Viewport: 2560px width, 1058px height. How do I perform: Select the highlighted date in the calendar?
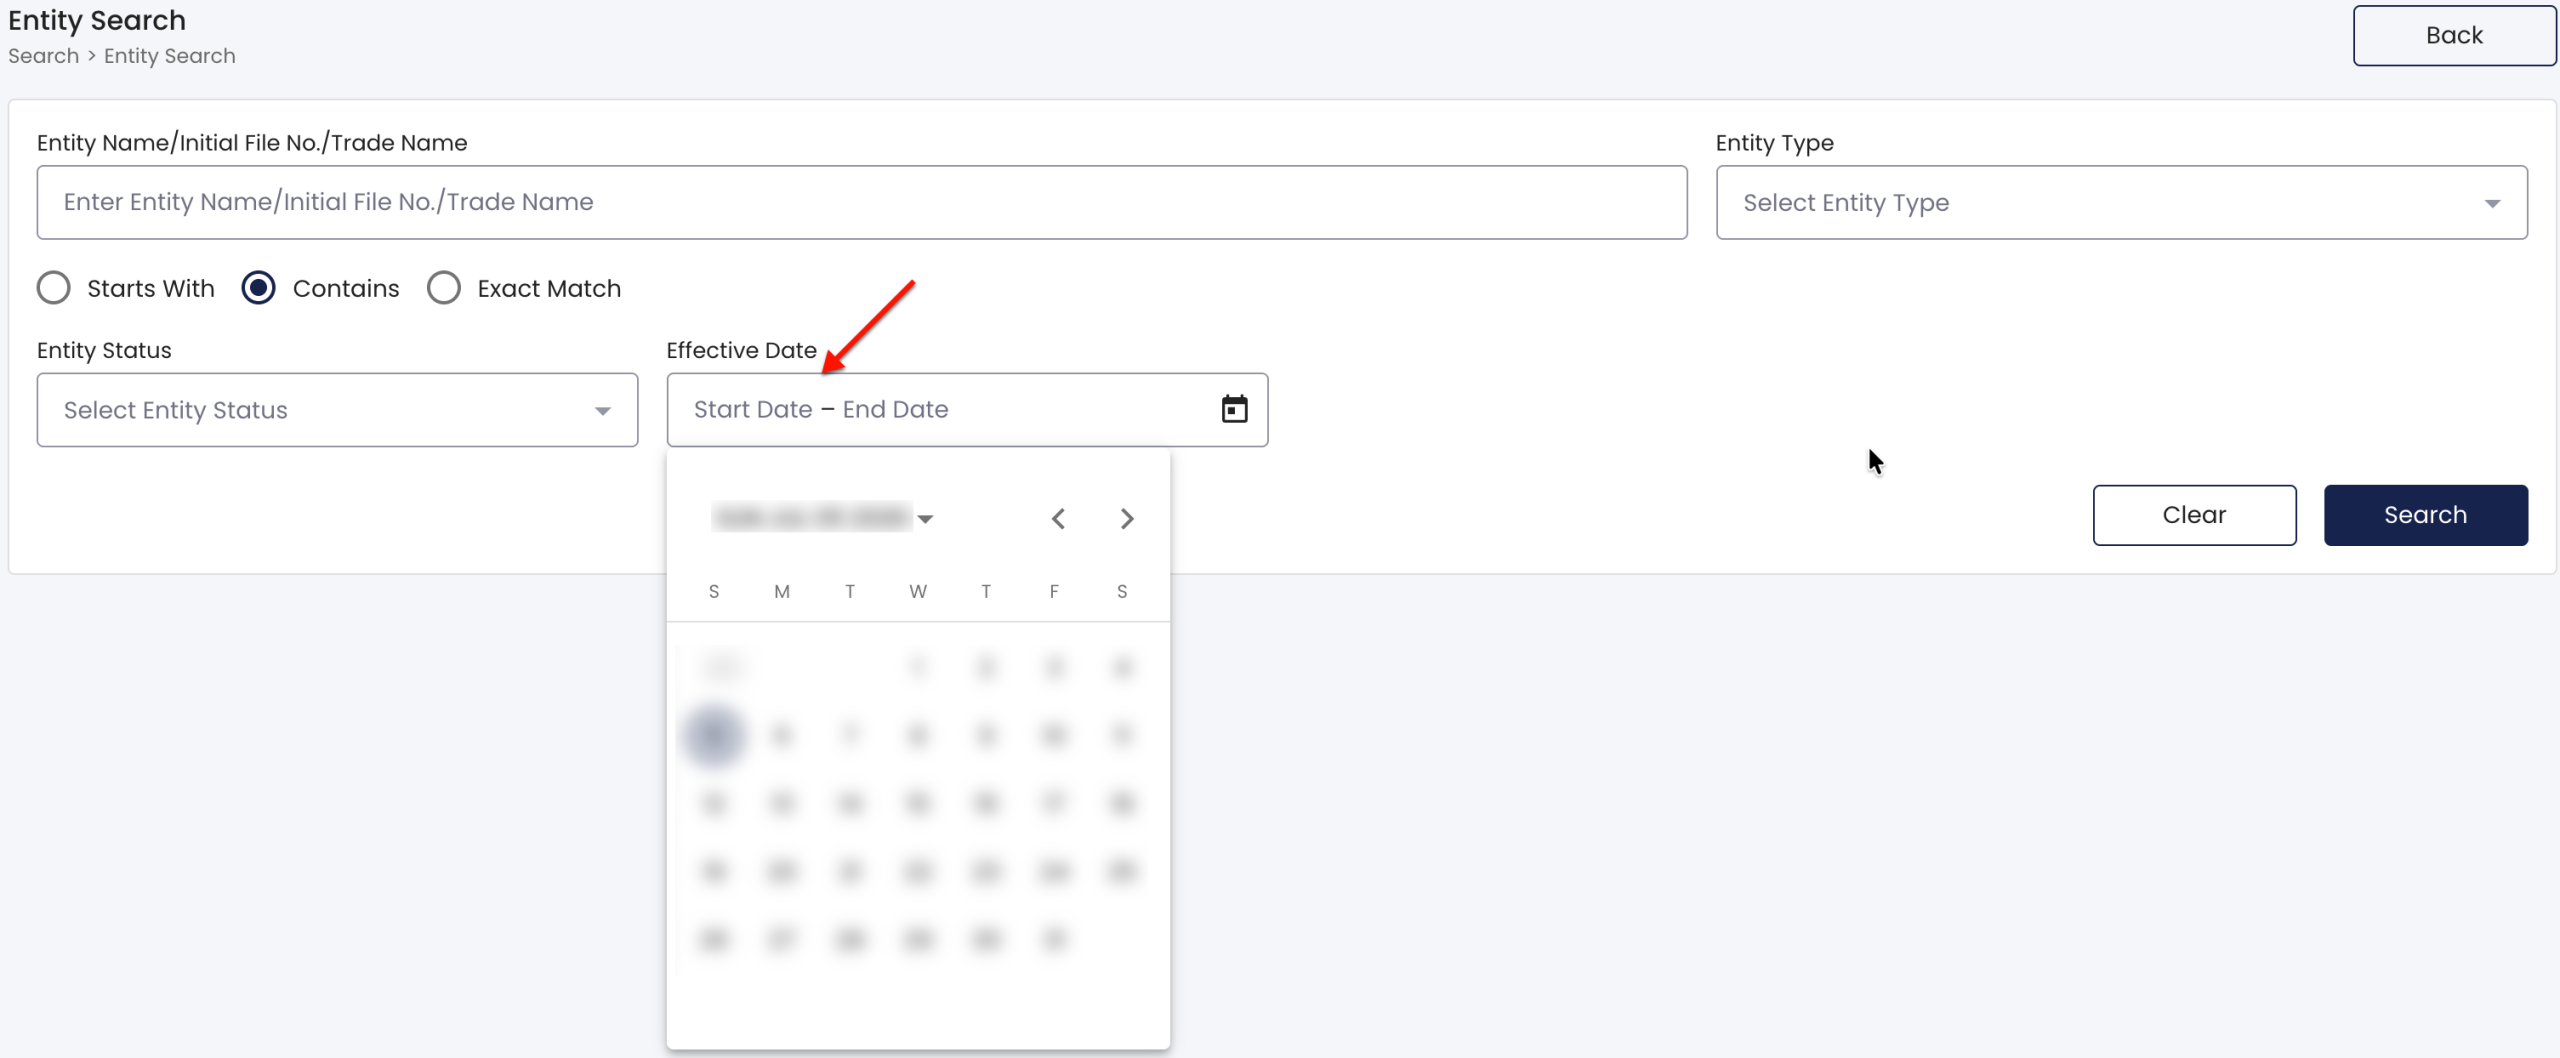[714, 735]
